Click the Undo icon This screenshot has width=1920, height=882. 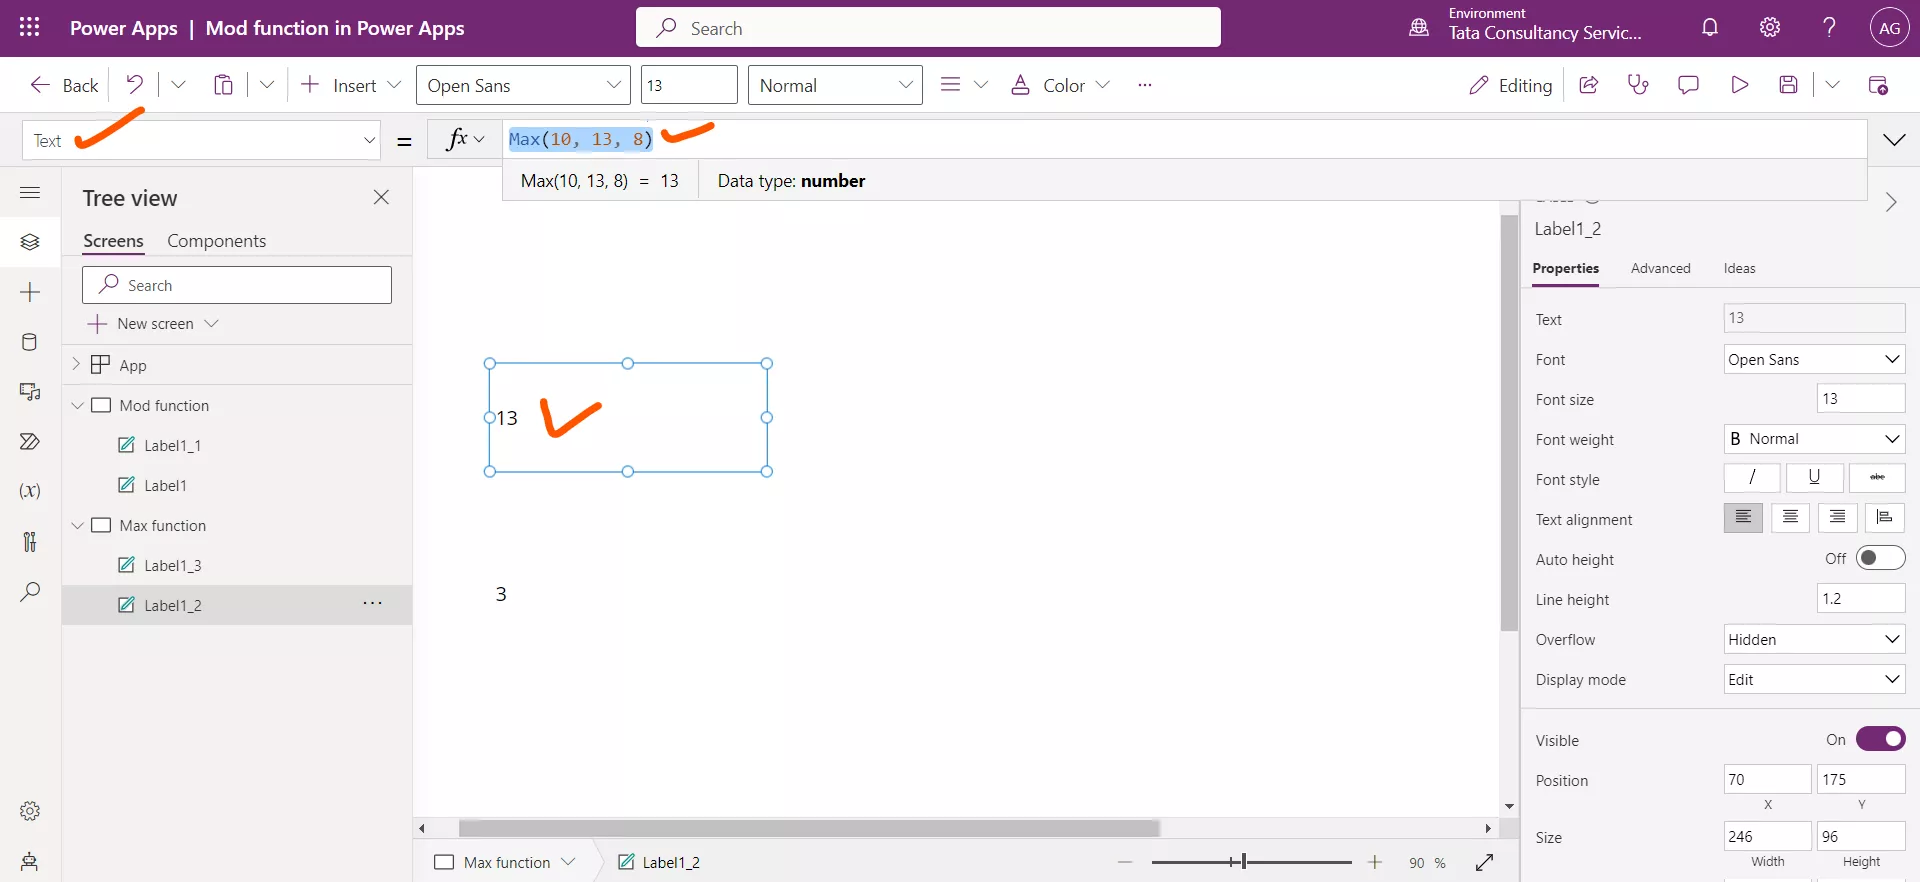(134, 85)
